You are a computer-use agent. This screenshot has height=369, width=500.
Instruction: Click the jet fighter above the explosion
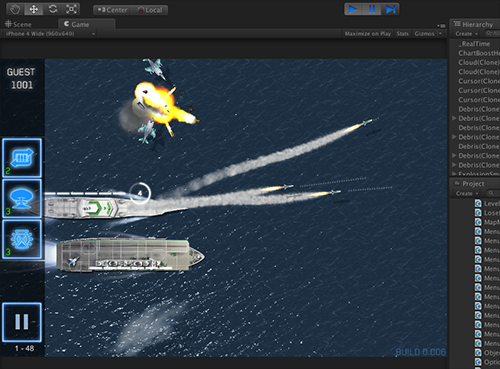coord(154,68)
